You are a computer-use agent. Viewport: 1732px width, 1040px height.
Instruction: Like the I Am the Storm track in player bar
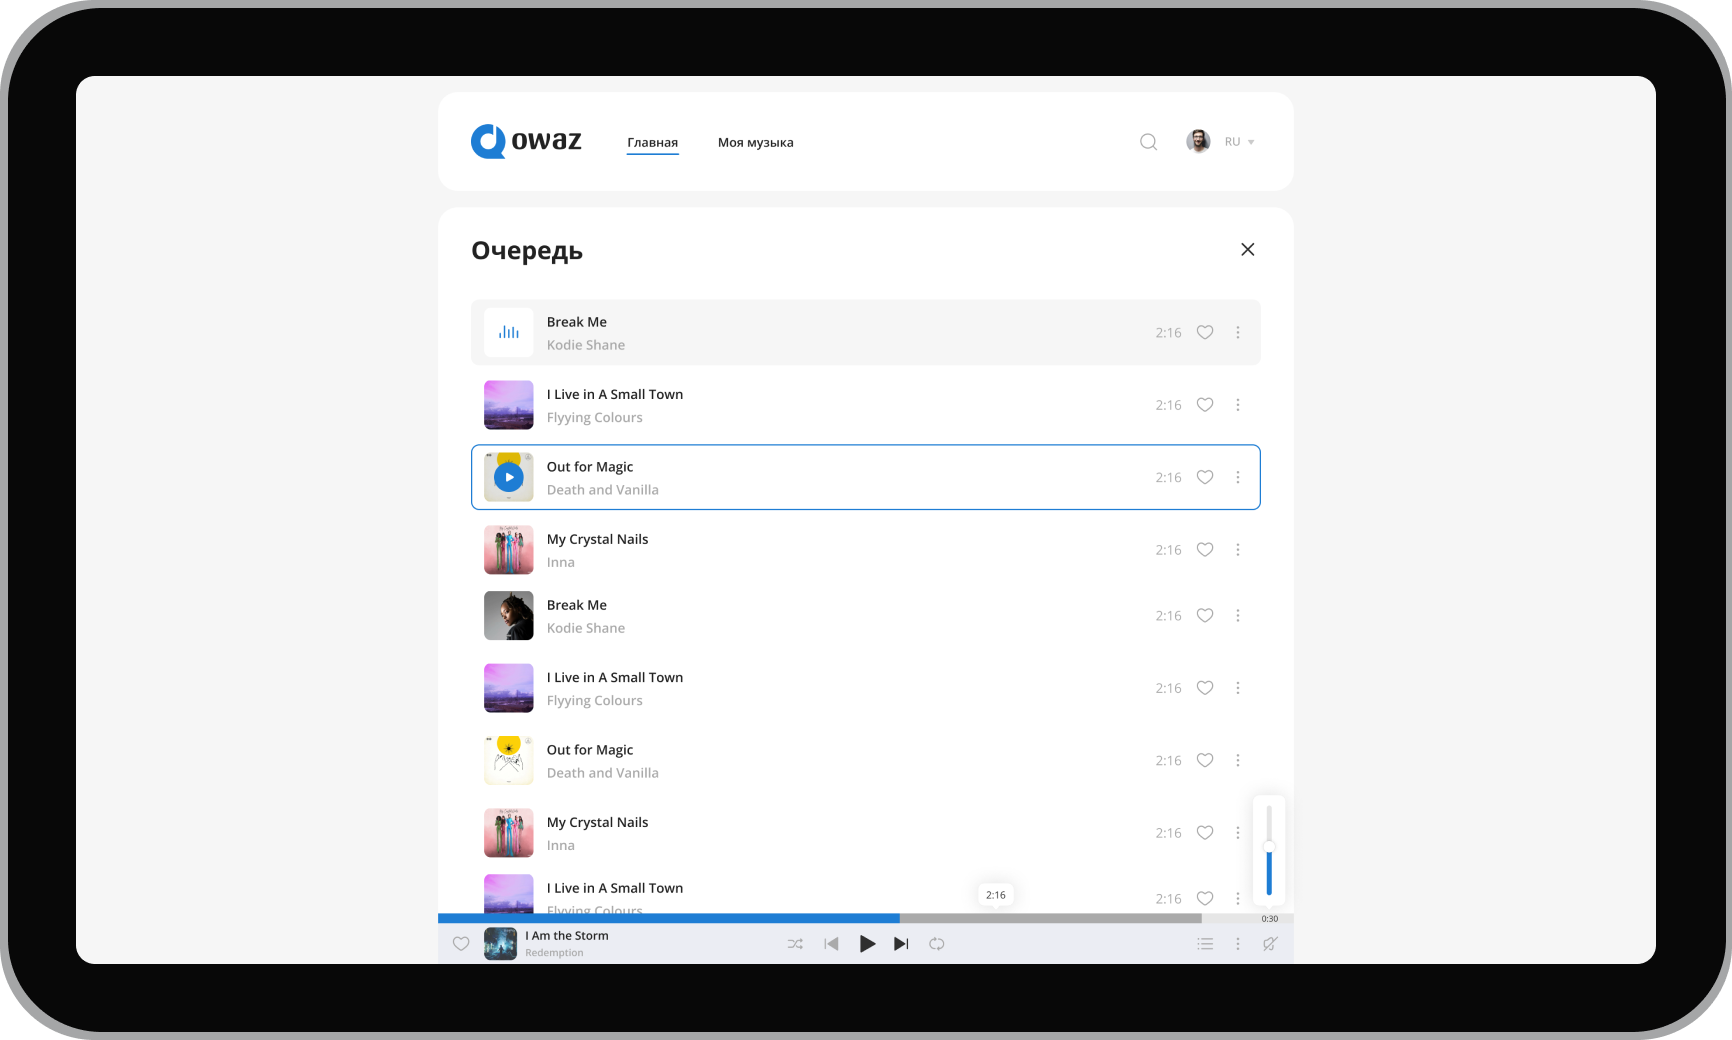point(461,944)
